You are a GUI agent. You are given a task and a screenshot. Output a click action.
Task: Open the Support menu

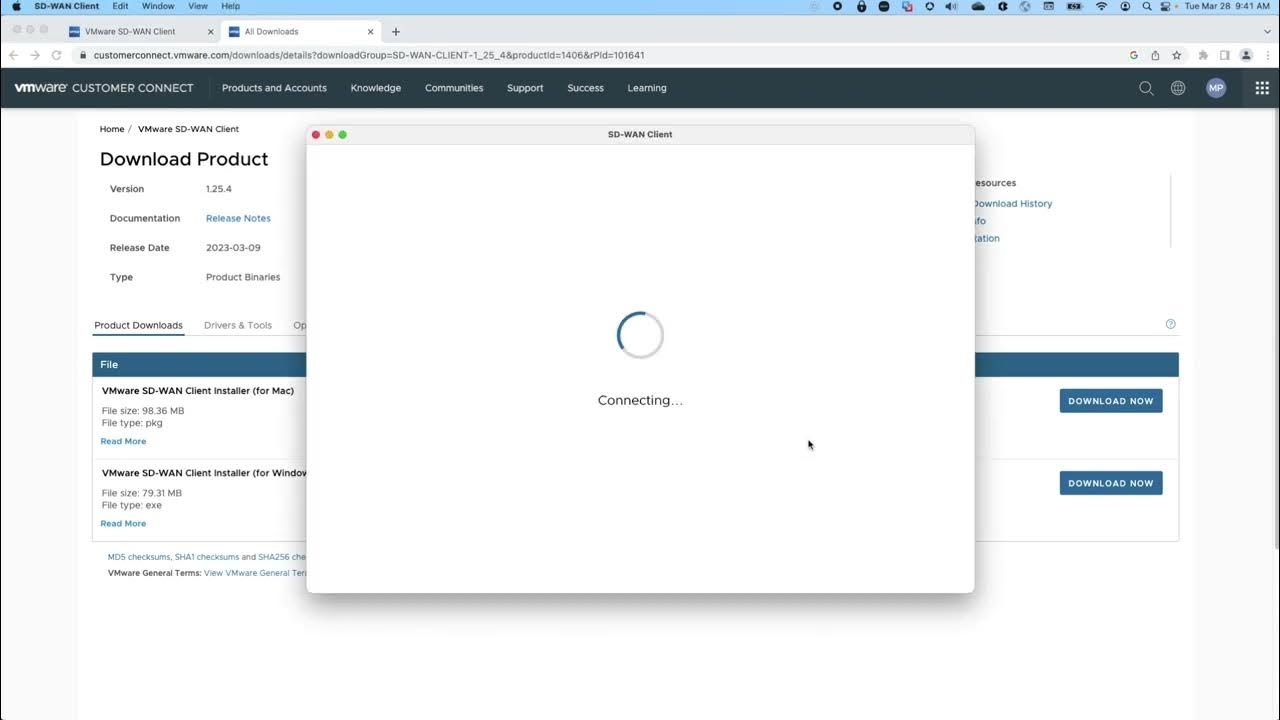(525, 88)
